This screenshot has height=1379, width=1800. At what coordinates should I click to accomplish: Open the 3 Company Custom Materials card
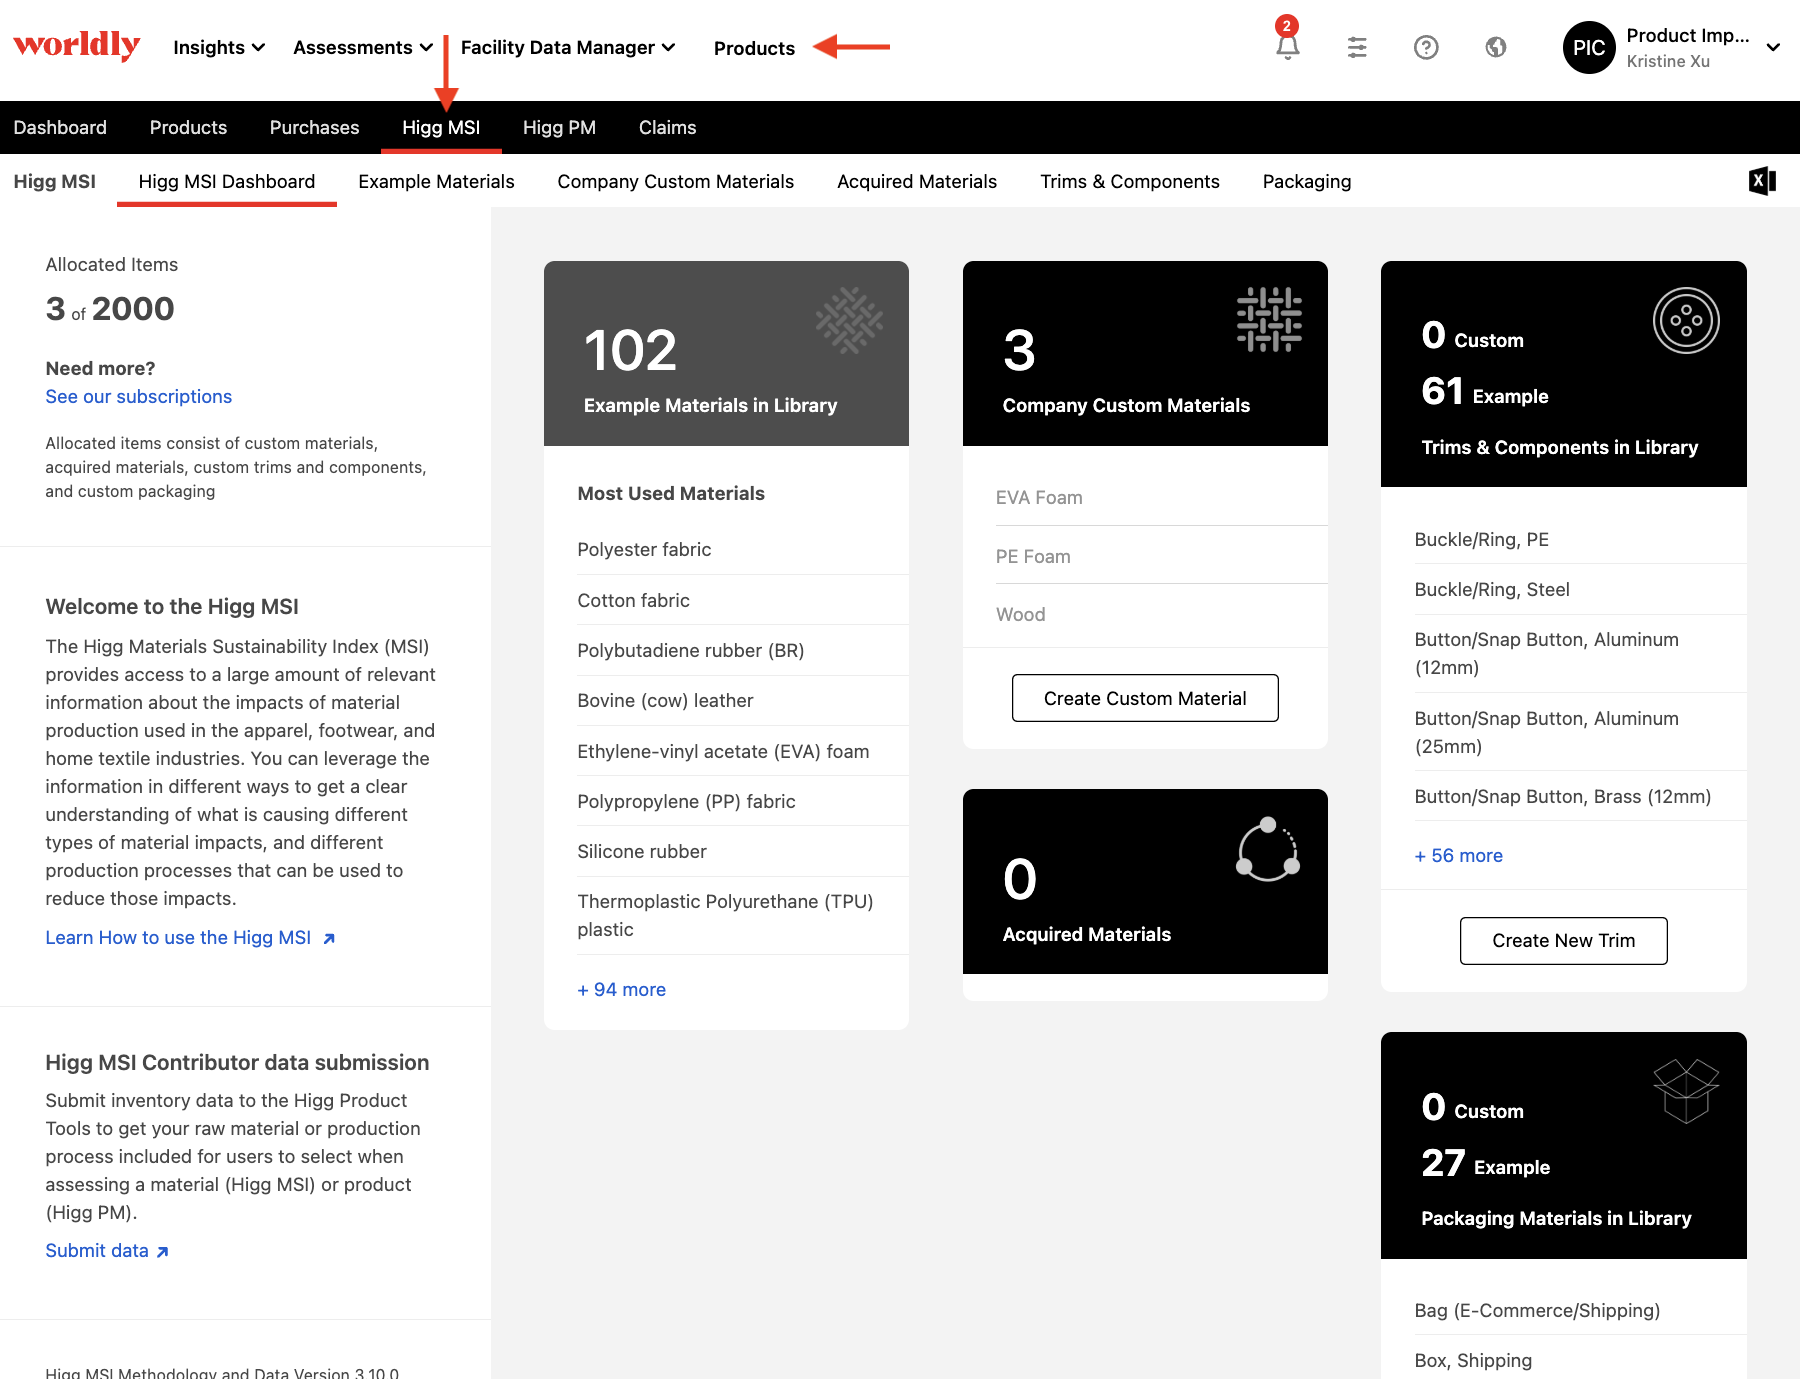pos(1145,353)
